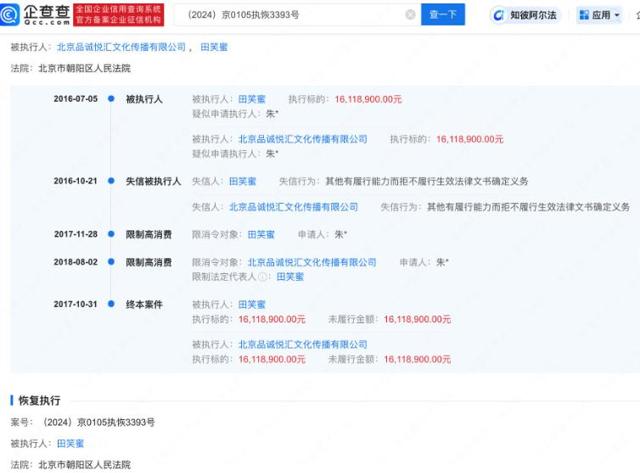Click 北京市朝阳区人民法院 text at bottom

[x=84, y=464]
